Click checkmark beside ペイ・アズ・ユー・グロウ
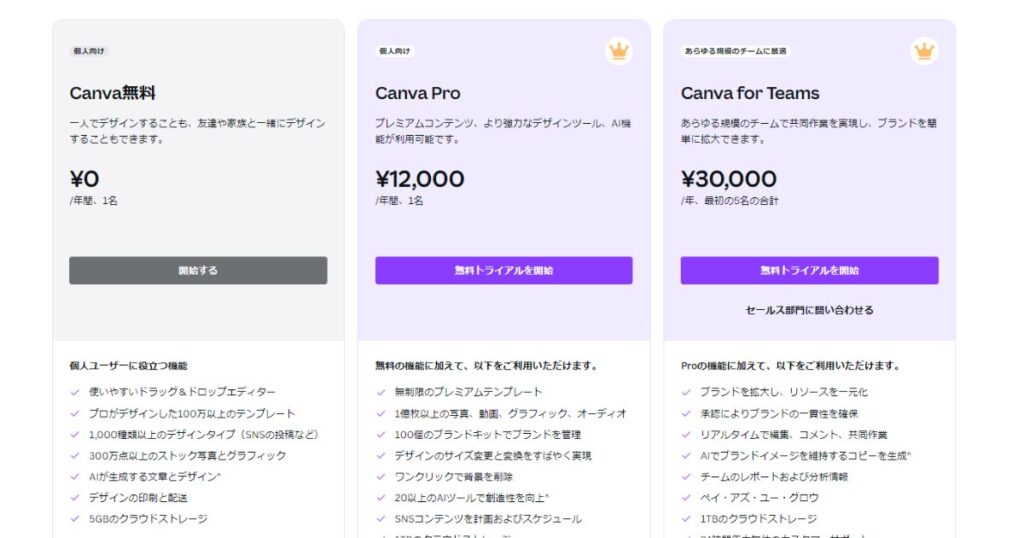Screen dimensions: 1024x538 coord(687,497)
